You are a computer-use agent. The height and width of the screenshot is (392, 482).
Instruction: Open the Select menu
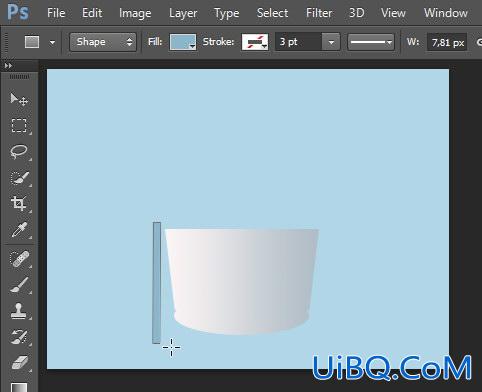point(272,13)
